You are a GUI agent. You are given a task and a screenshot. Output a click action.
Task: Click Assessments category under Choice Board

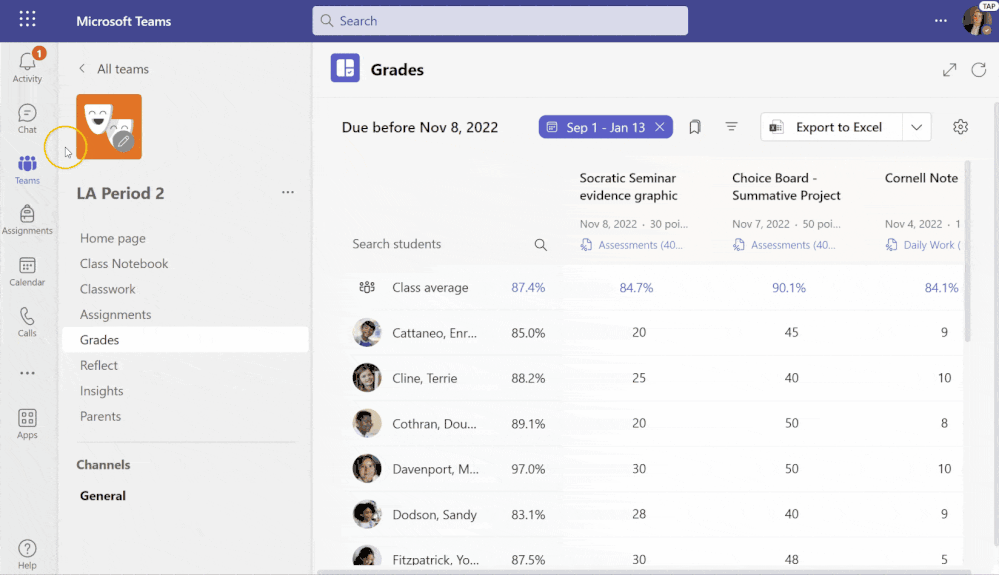pyautogui.click(x=784, y=245)
